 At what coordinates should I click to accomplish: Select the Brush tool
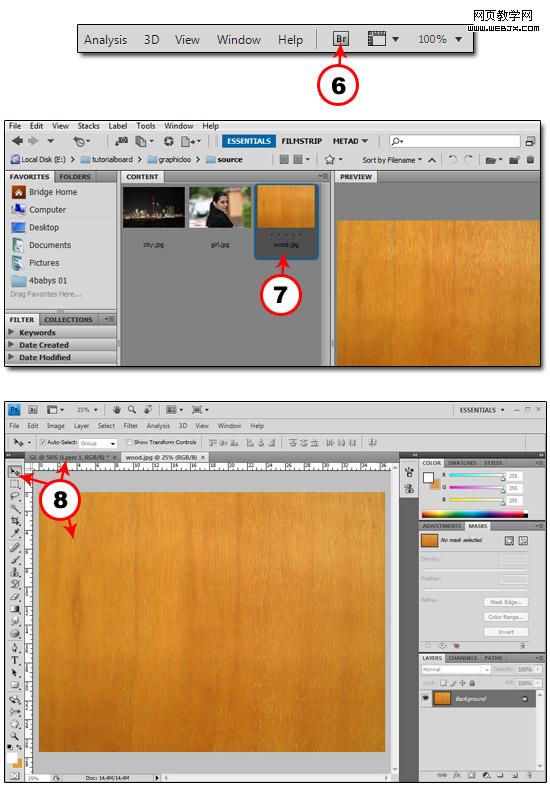tap(15, 560)
